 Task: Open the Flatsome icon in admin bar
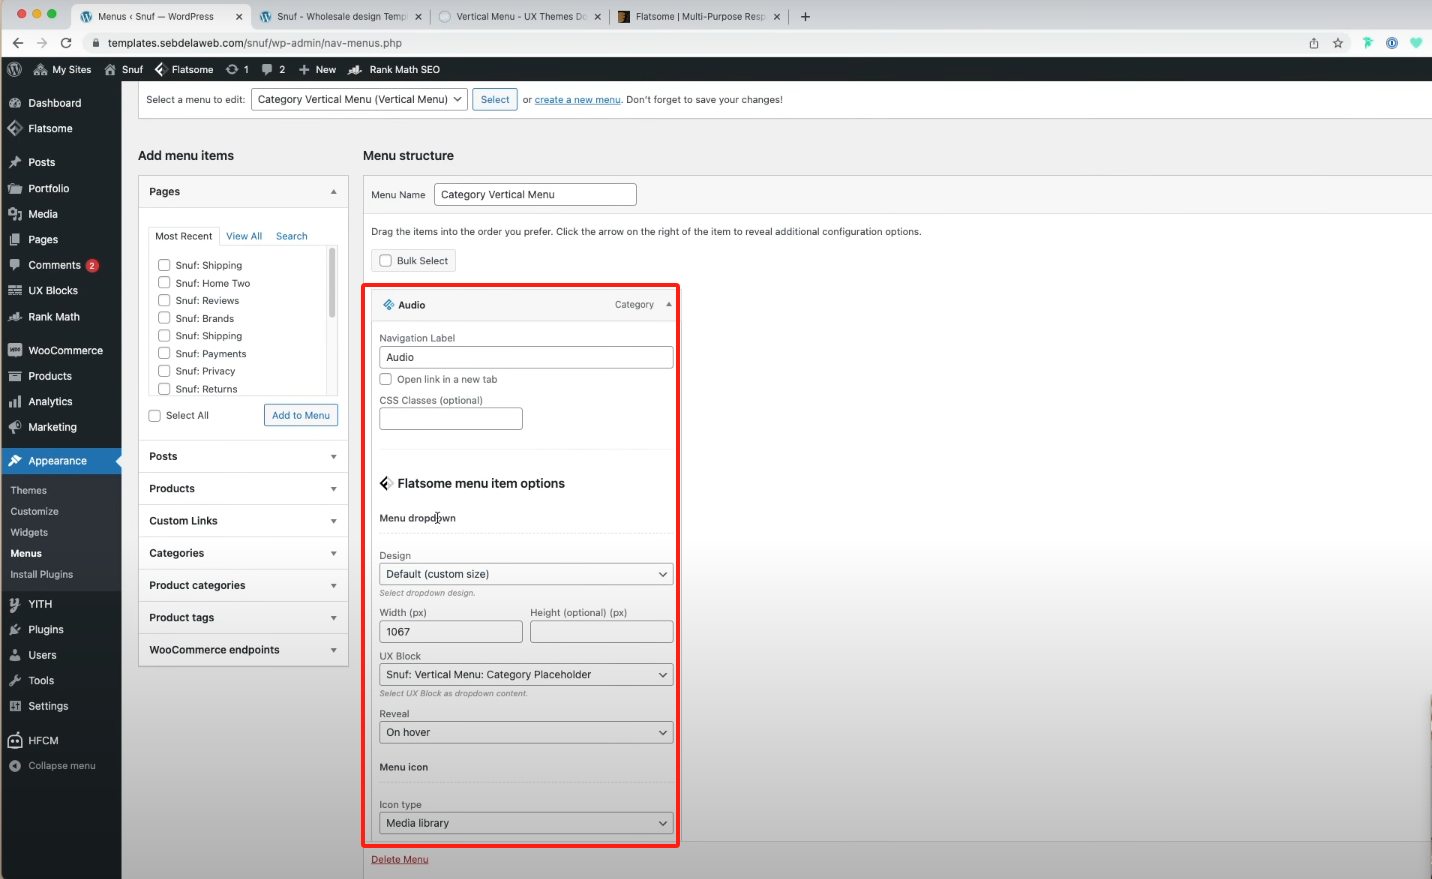pyautogui.click(x=160, y=70)
